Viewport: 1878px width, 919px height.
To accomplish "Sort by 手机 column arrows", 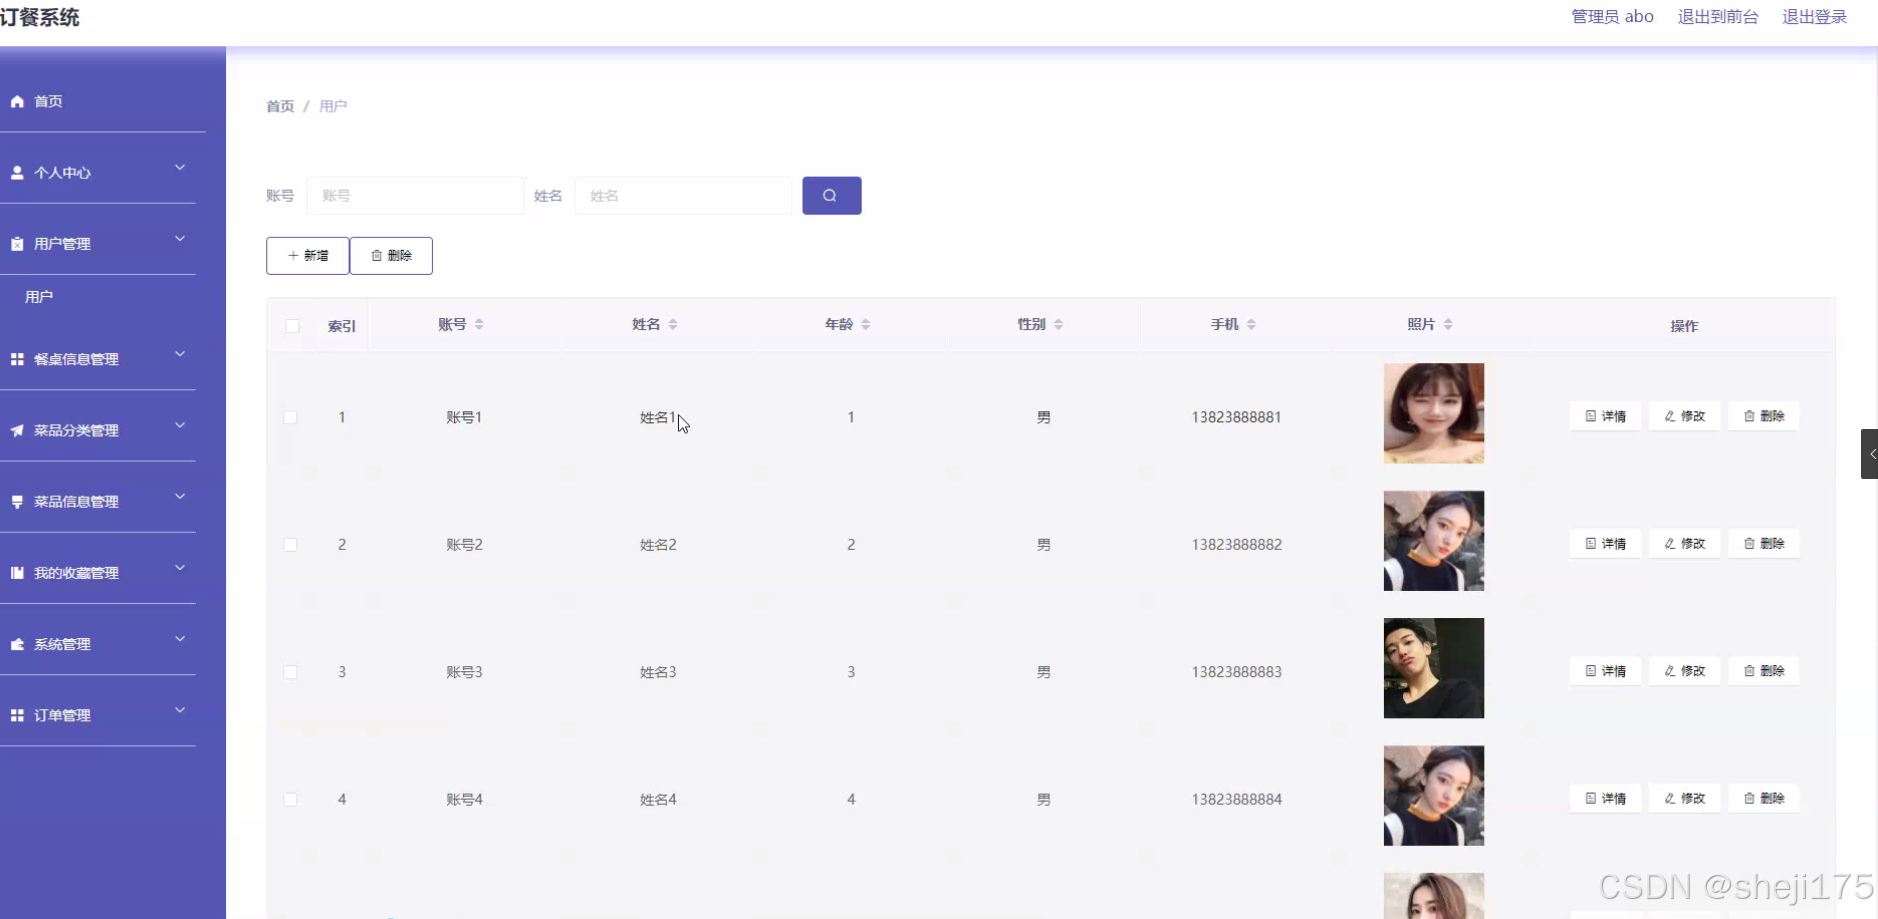I will 1251,324.
